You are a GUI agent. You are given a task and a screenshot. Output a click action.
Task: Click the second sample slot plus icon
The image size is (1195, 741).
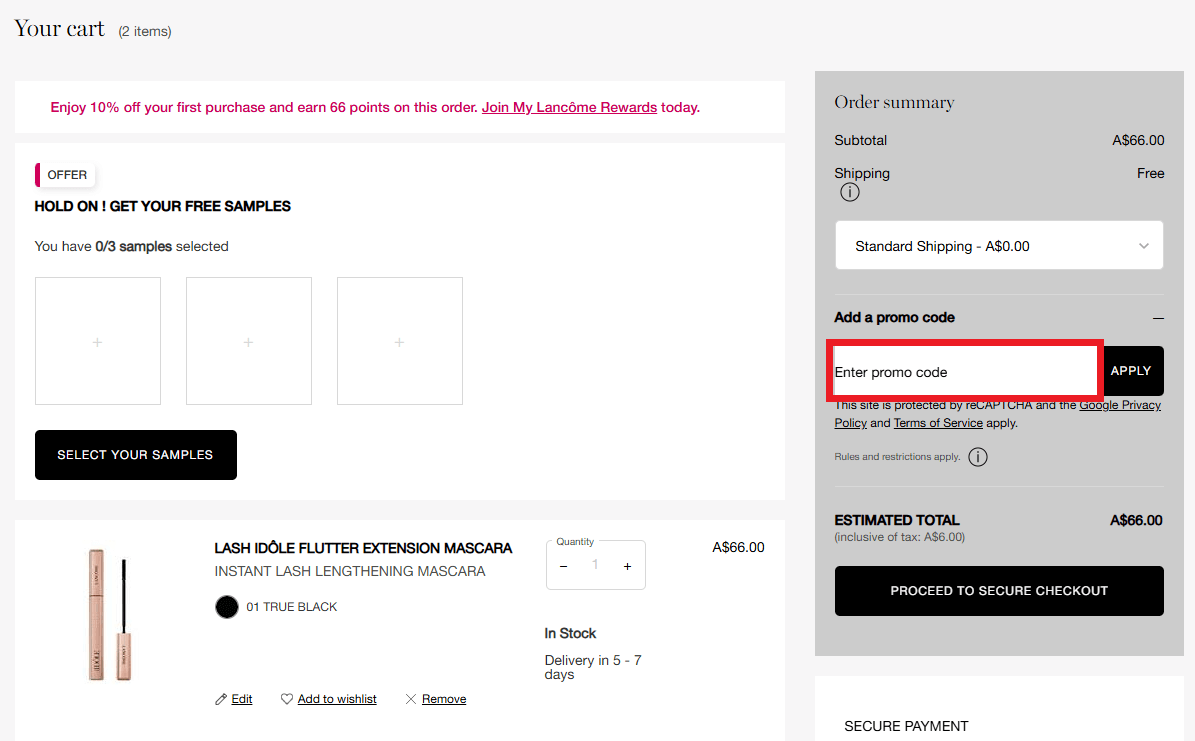point(248,340)
